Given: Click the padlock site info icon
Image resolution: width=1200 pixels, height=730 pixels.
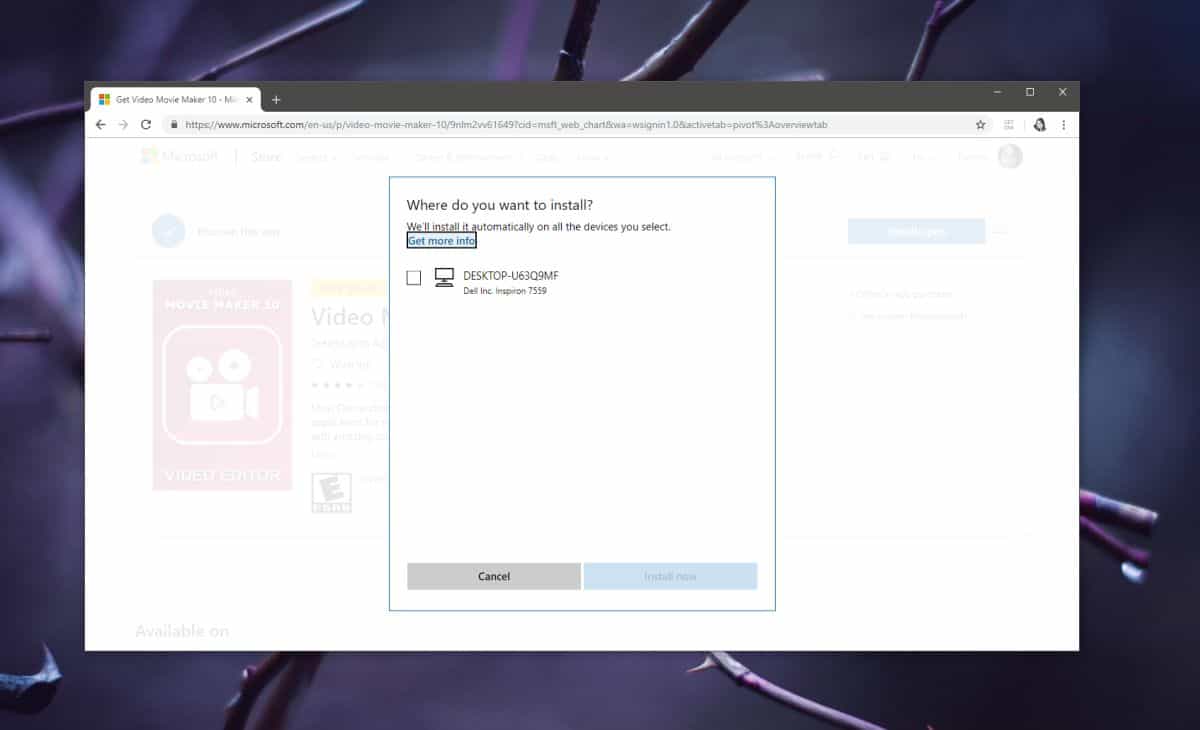Looking at the screenshot, I should tap(174, 125).
